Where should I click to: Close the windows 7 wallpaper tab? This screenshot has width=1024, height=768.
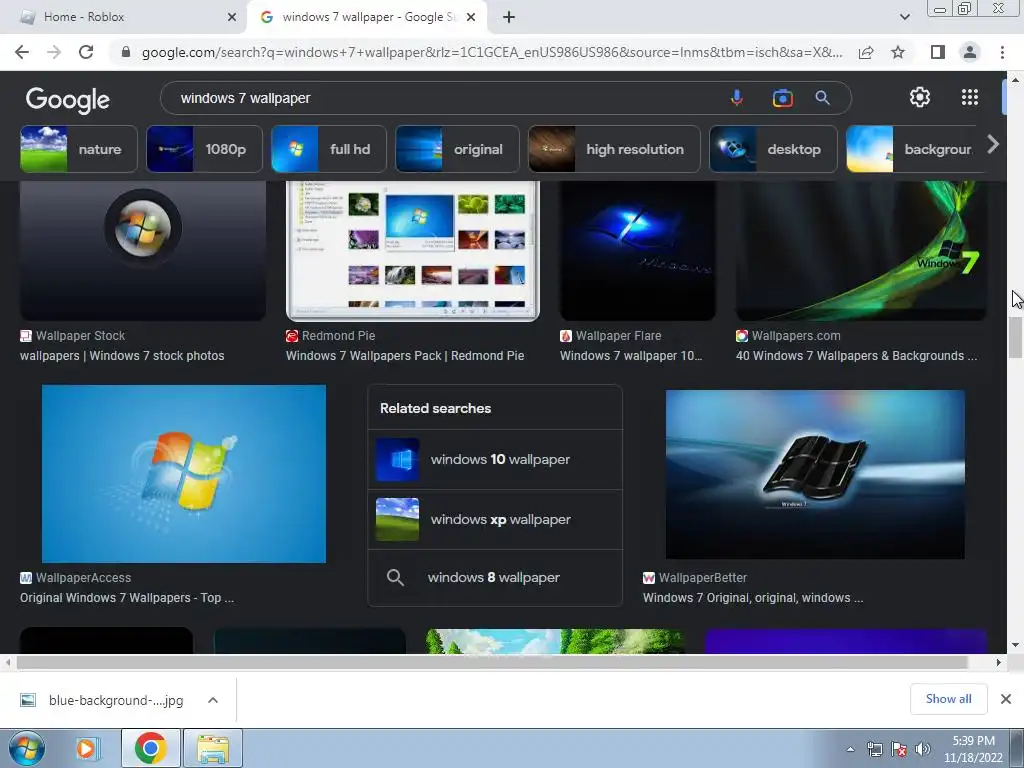point(472,17)
